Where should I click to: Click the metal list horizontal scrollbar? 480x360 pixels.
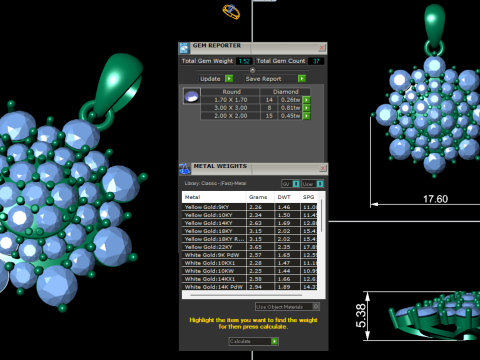click(246, 295)
